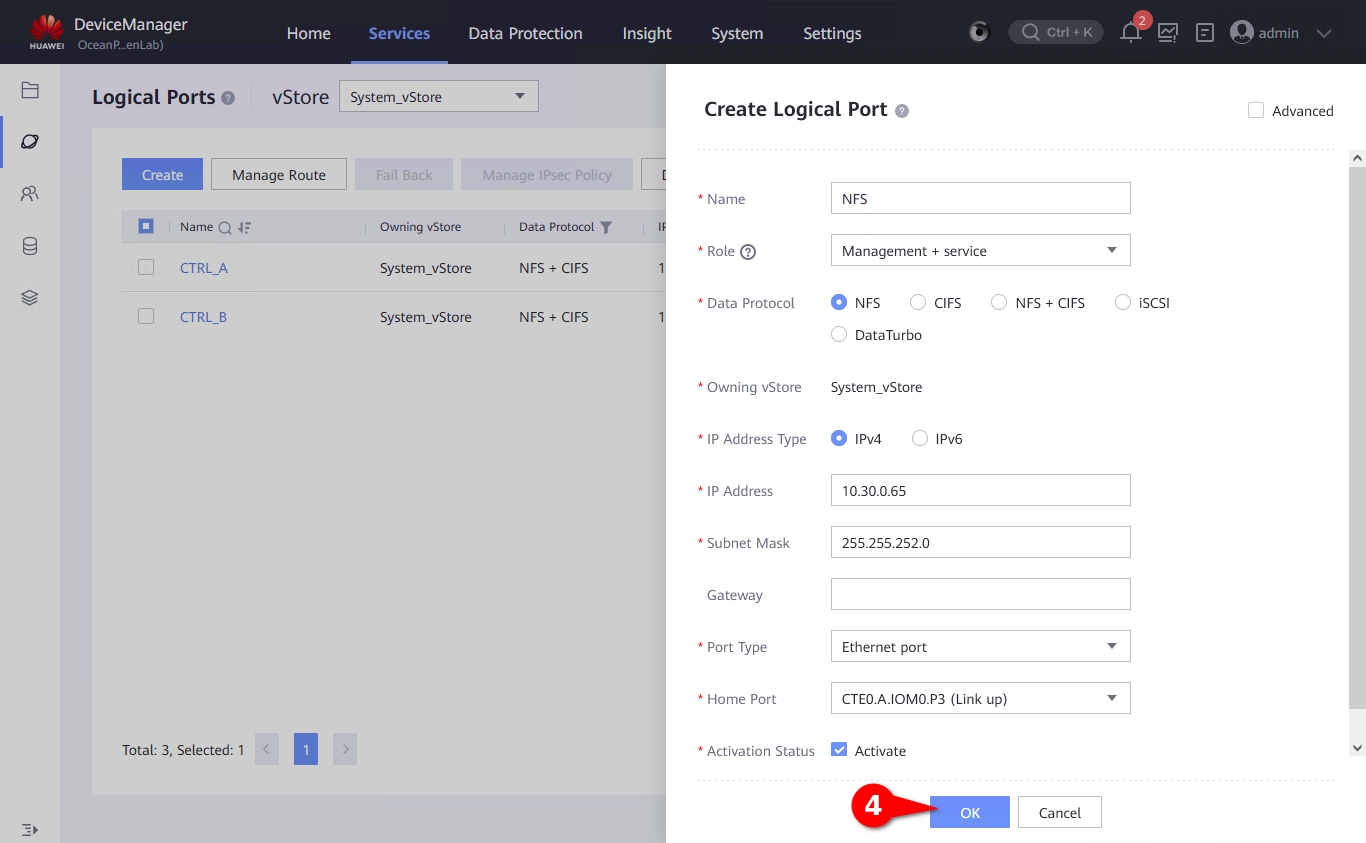
Task: Open the folder icon in left sidebar
Action: (x=30, y=90)
